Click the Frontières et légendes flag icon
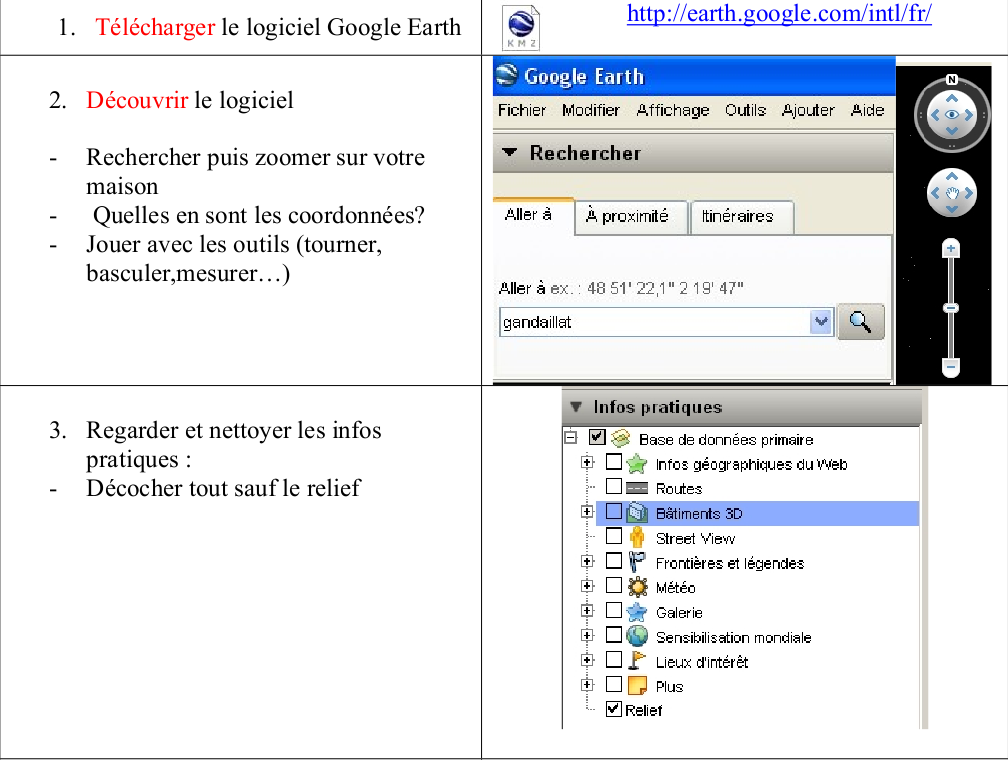This screenshot has height=760, width=1008. (636, 562)
